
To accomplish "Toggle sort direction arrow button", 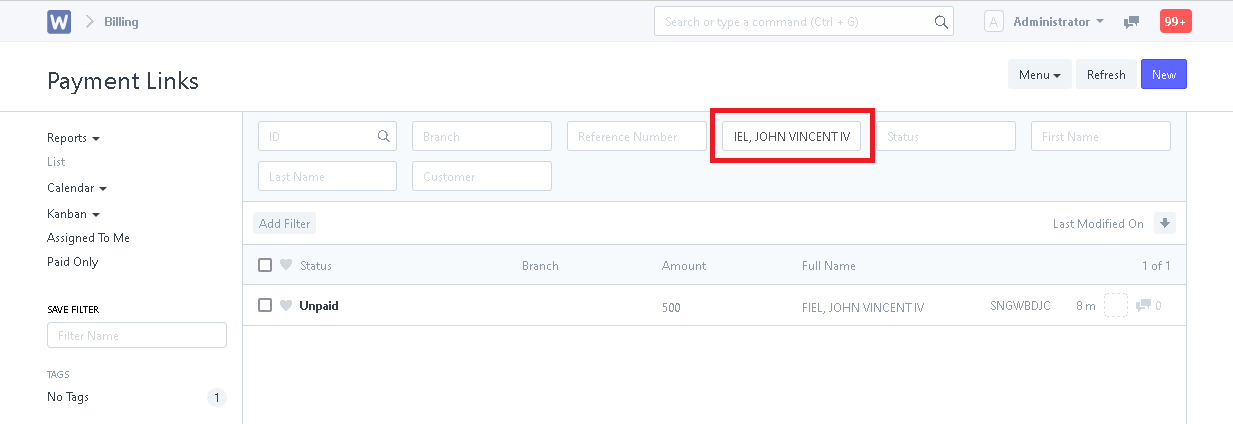I will pyautogui.click(x=1164, y=223).
